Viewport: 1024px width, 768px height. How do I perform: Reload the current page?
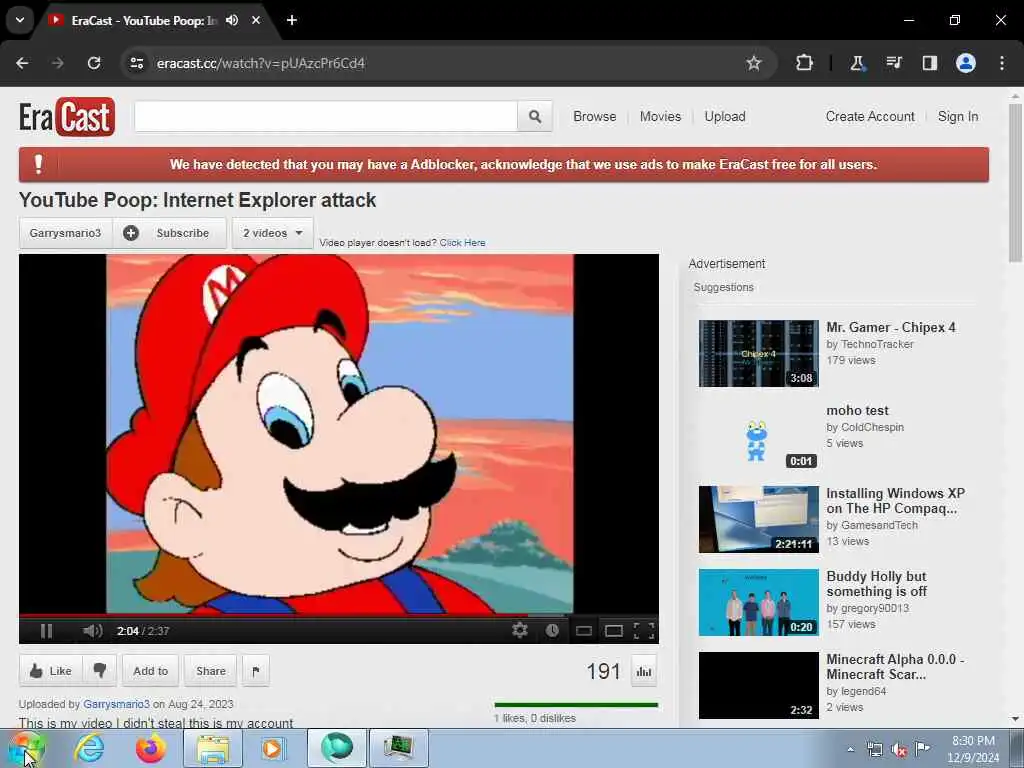[94, 63]
